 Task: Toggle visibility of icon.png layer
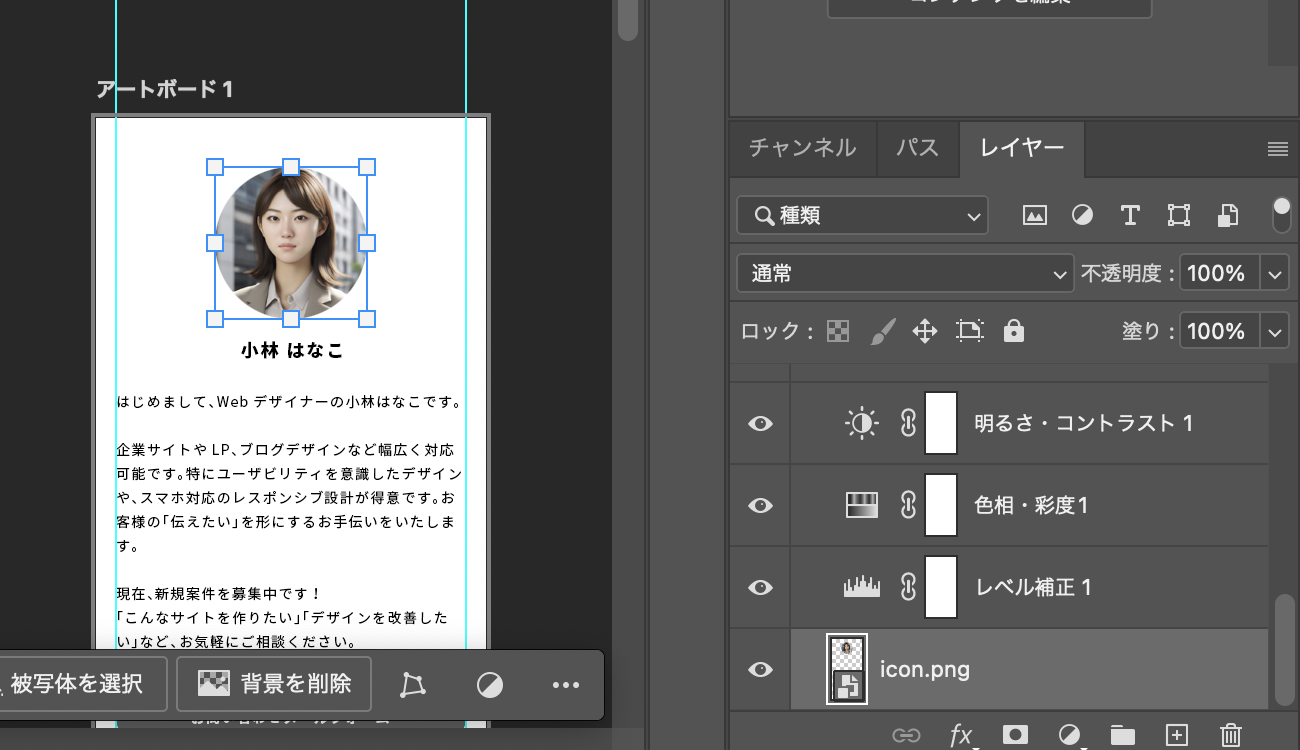[x=759, y=669]
